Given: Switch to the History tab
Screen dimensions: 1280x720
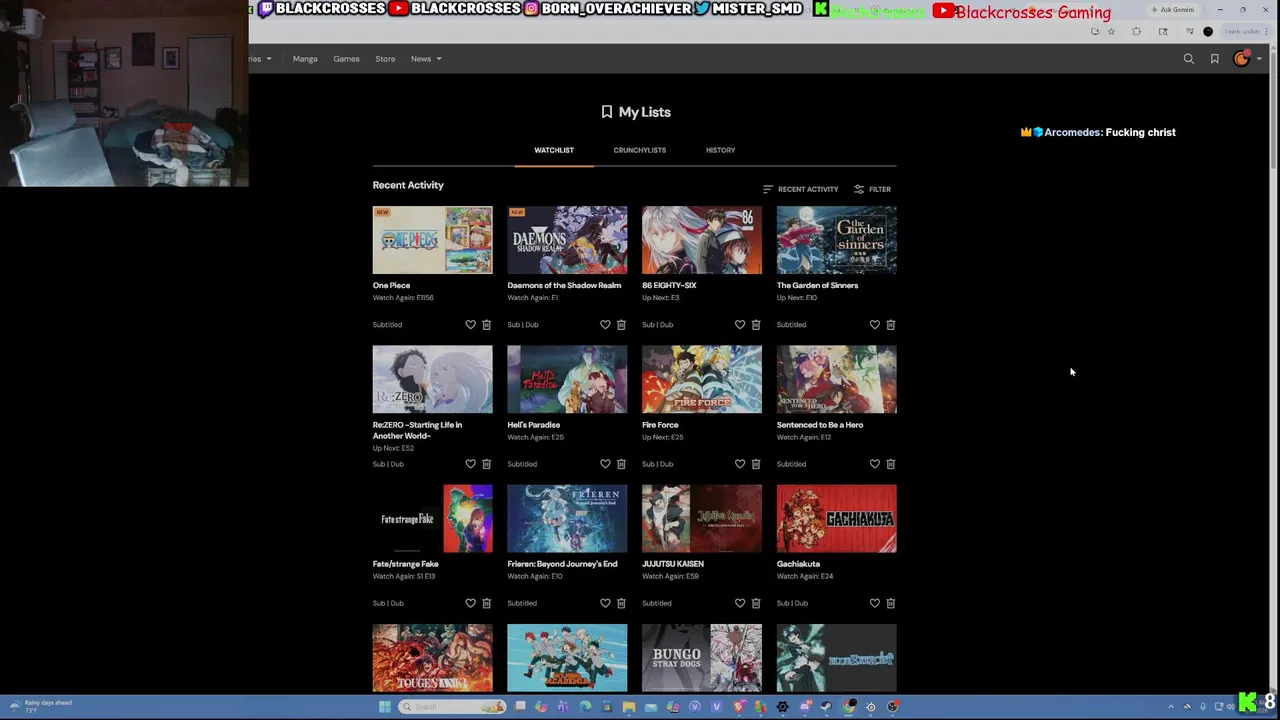Looking at the screenshot, I should (x=720, y=150).
